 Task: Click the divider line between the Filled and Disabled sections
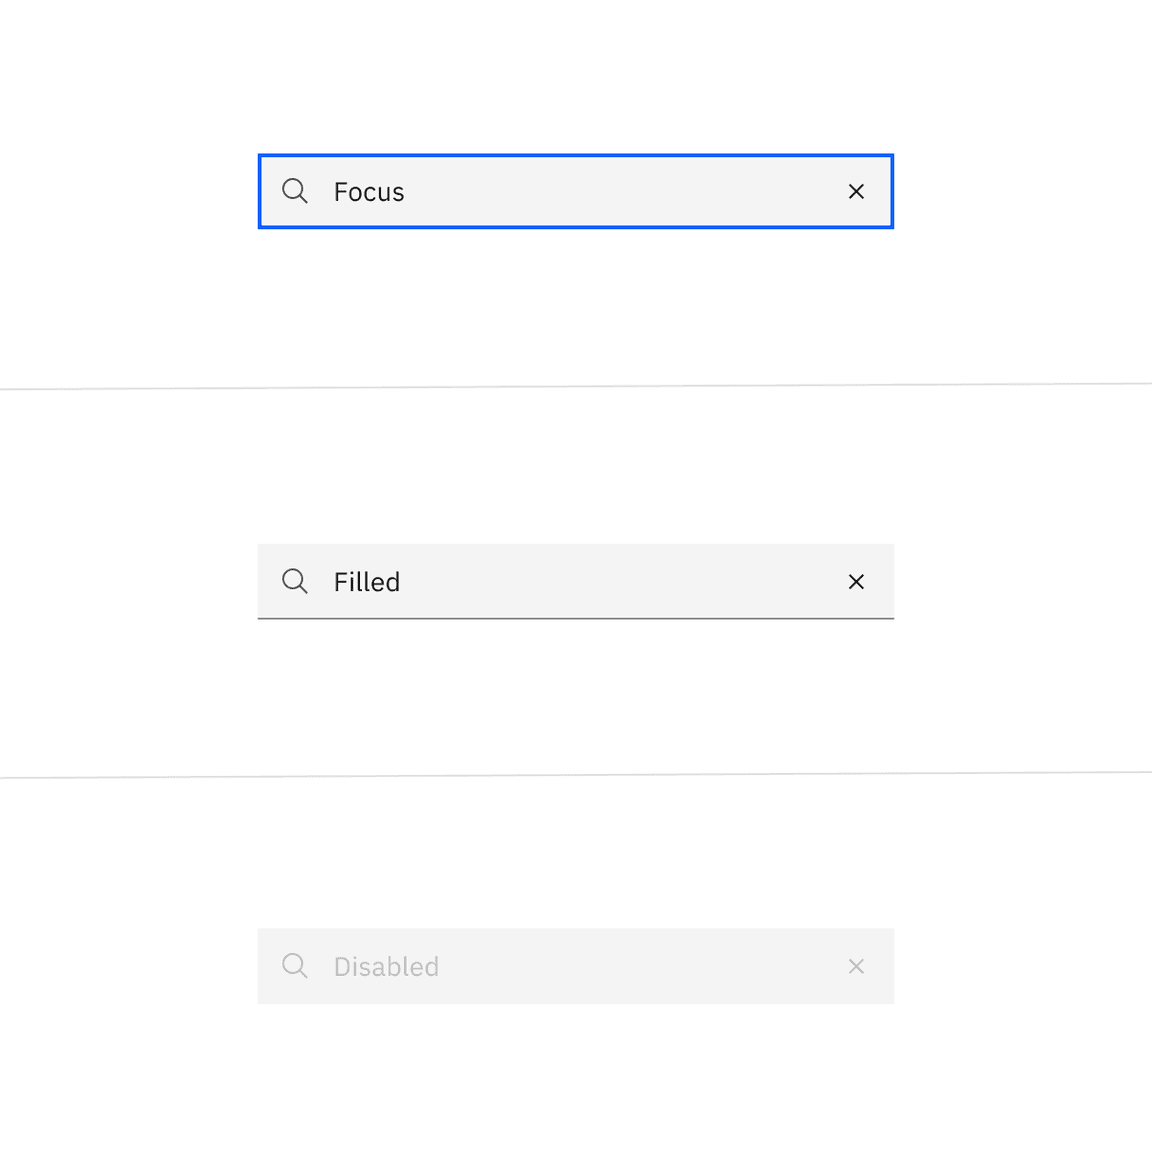(576, 775)
